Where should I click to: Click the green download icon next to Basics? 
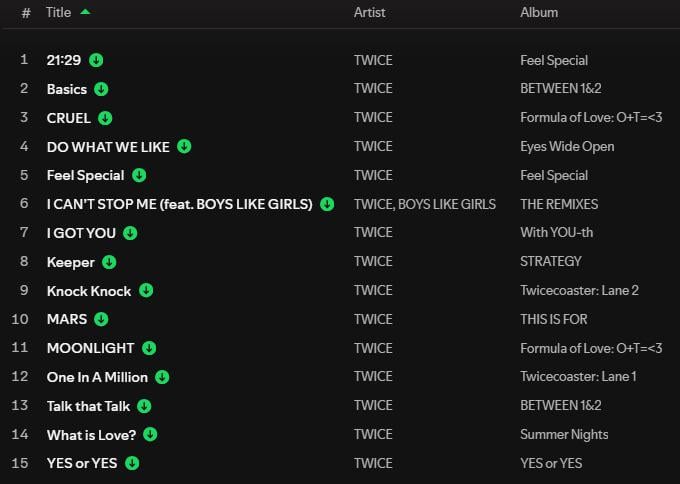click(x=101, y=89)
